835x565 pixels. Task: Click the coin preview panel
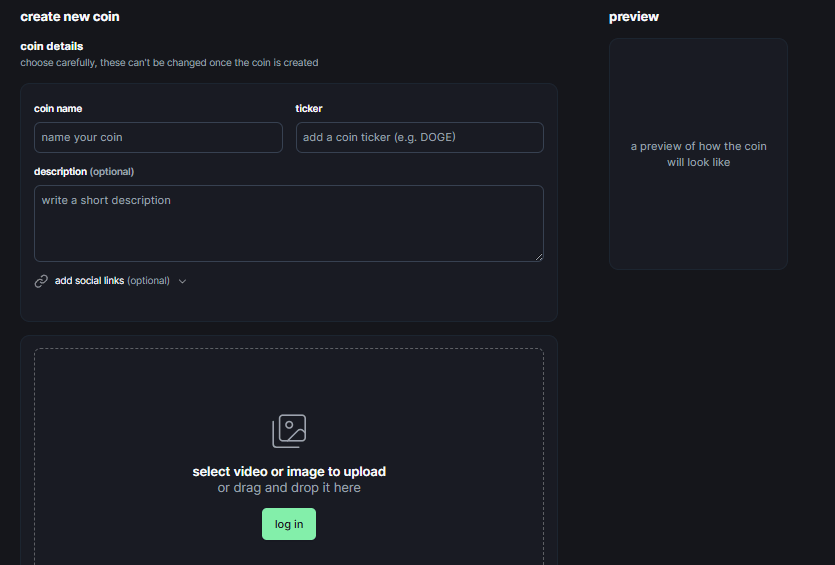click(x=698, y=154)
